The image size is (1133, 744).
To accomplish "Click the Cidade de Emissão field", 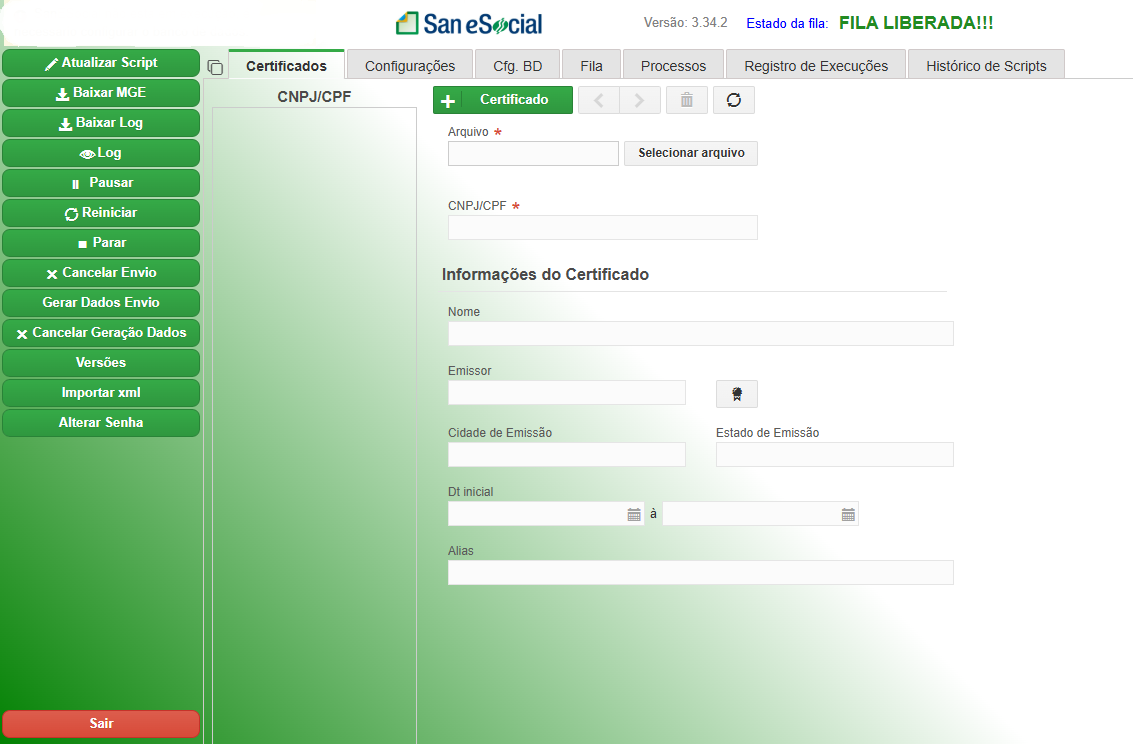I will [566, 454].
